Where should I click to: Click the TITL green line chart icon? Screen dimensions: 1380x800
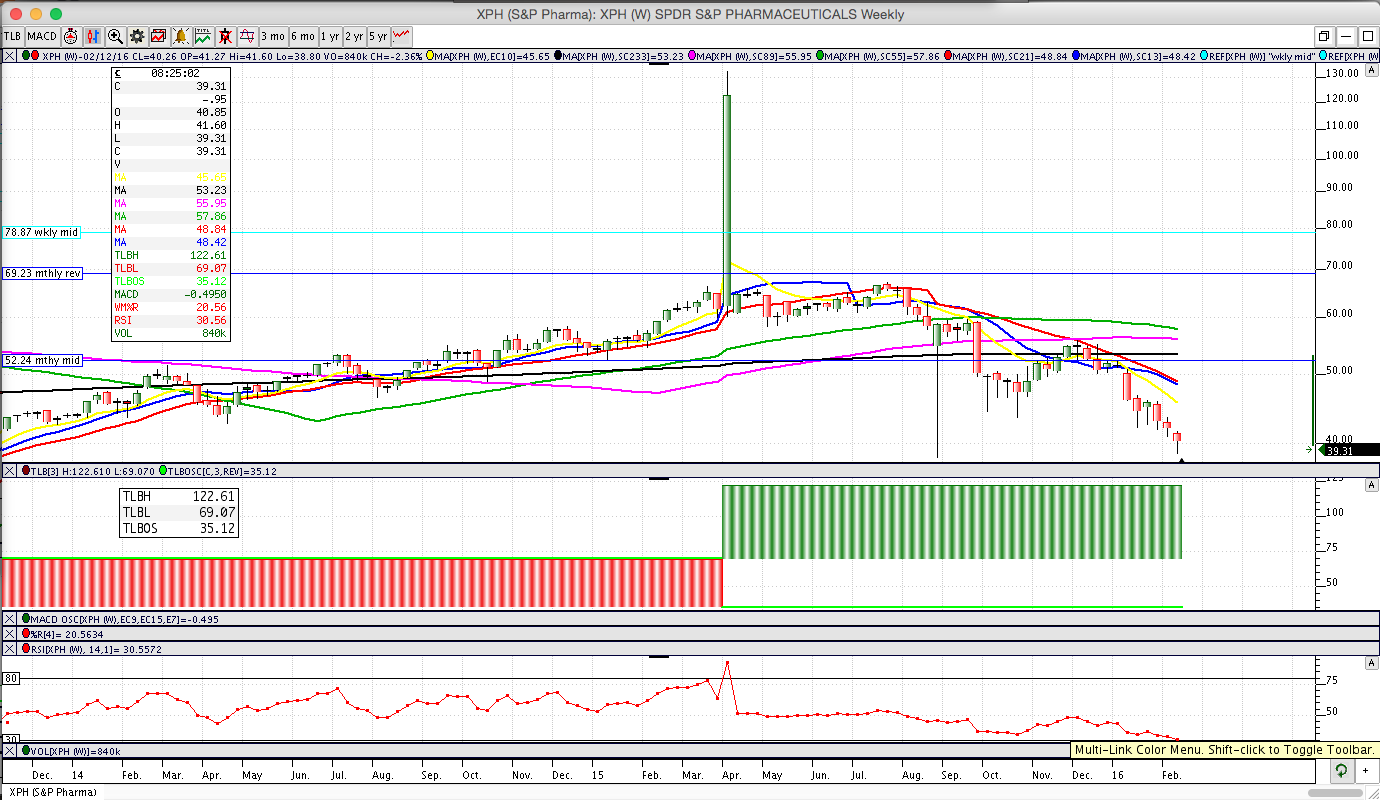(203, 36)
